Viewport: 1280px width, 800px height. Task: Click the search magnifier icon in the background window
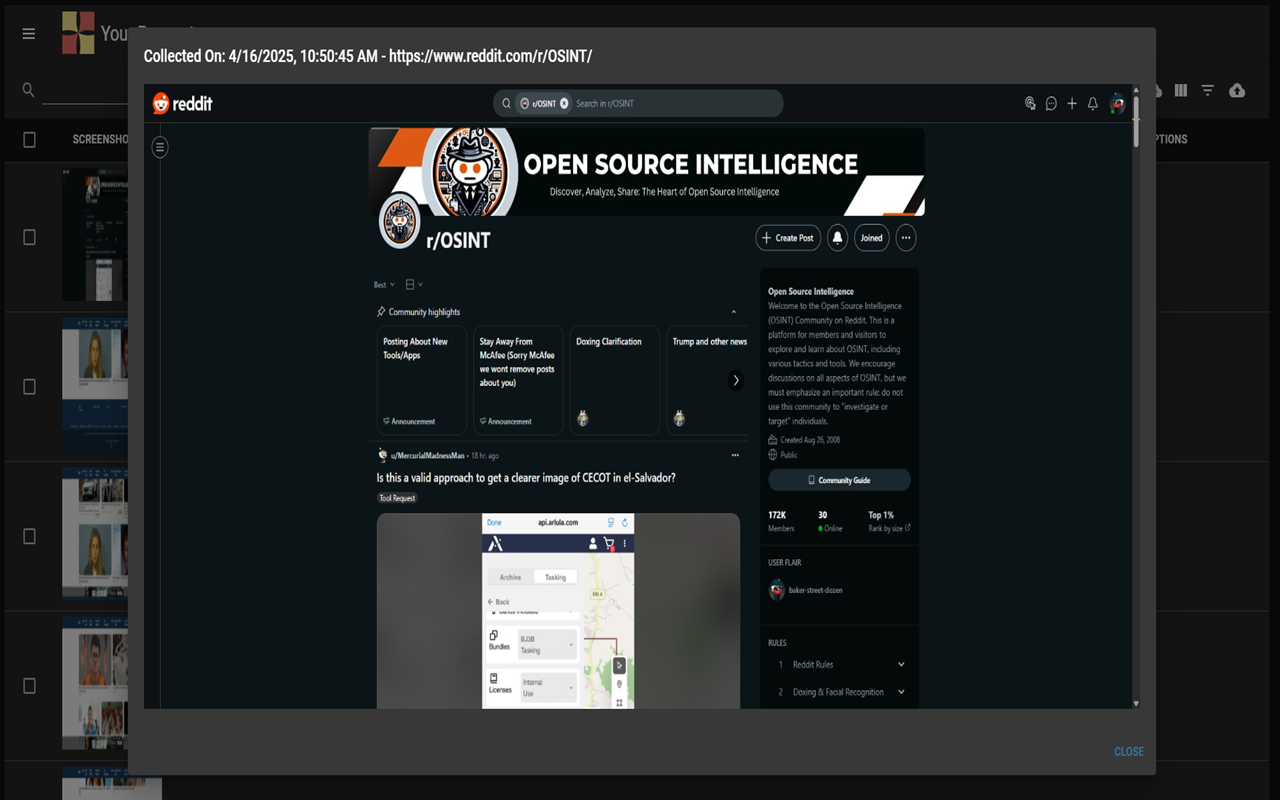(x=29, y=90)
